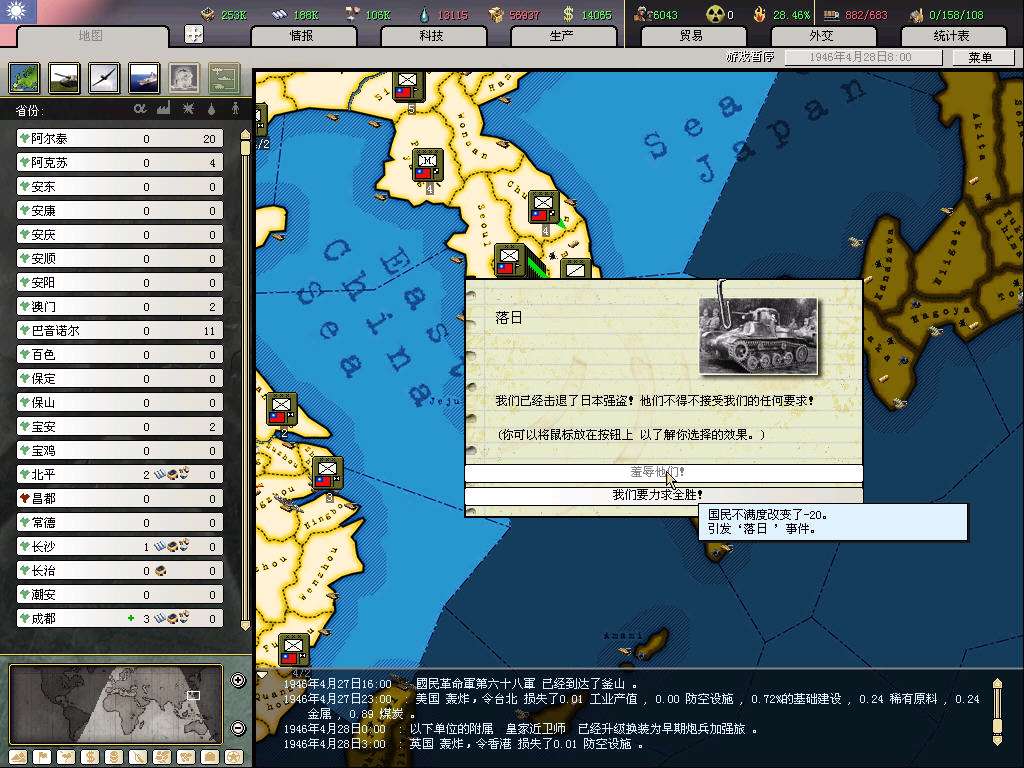Toggle the game paused indicator 游戏暂停
The height and width of the screenshot is (768, 1024).
(750, 57)
